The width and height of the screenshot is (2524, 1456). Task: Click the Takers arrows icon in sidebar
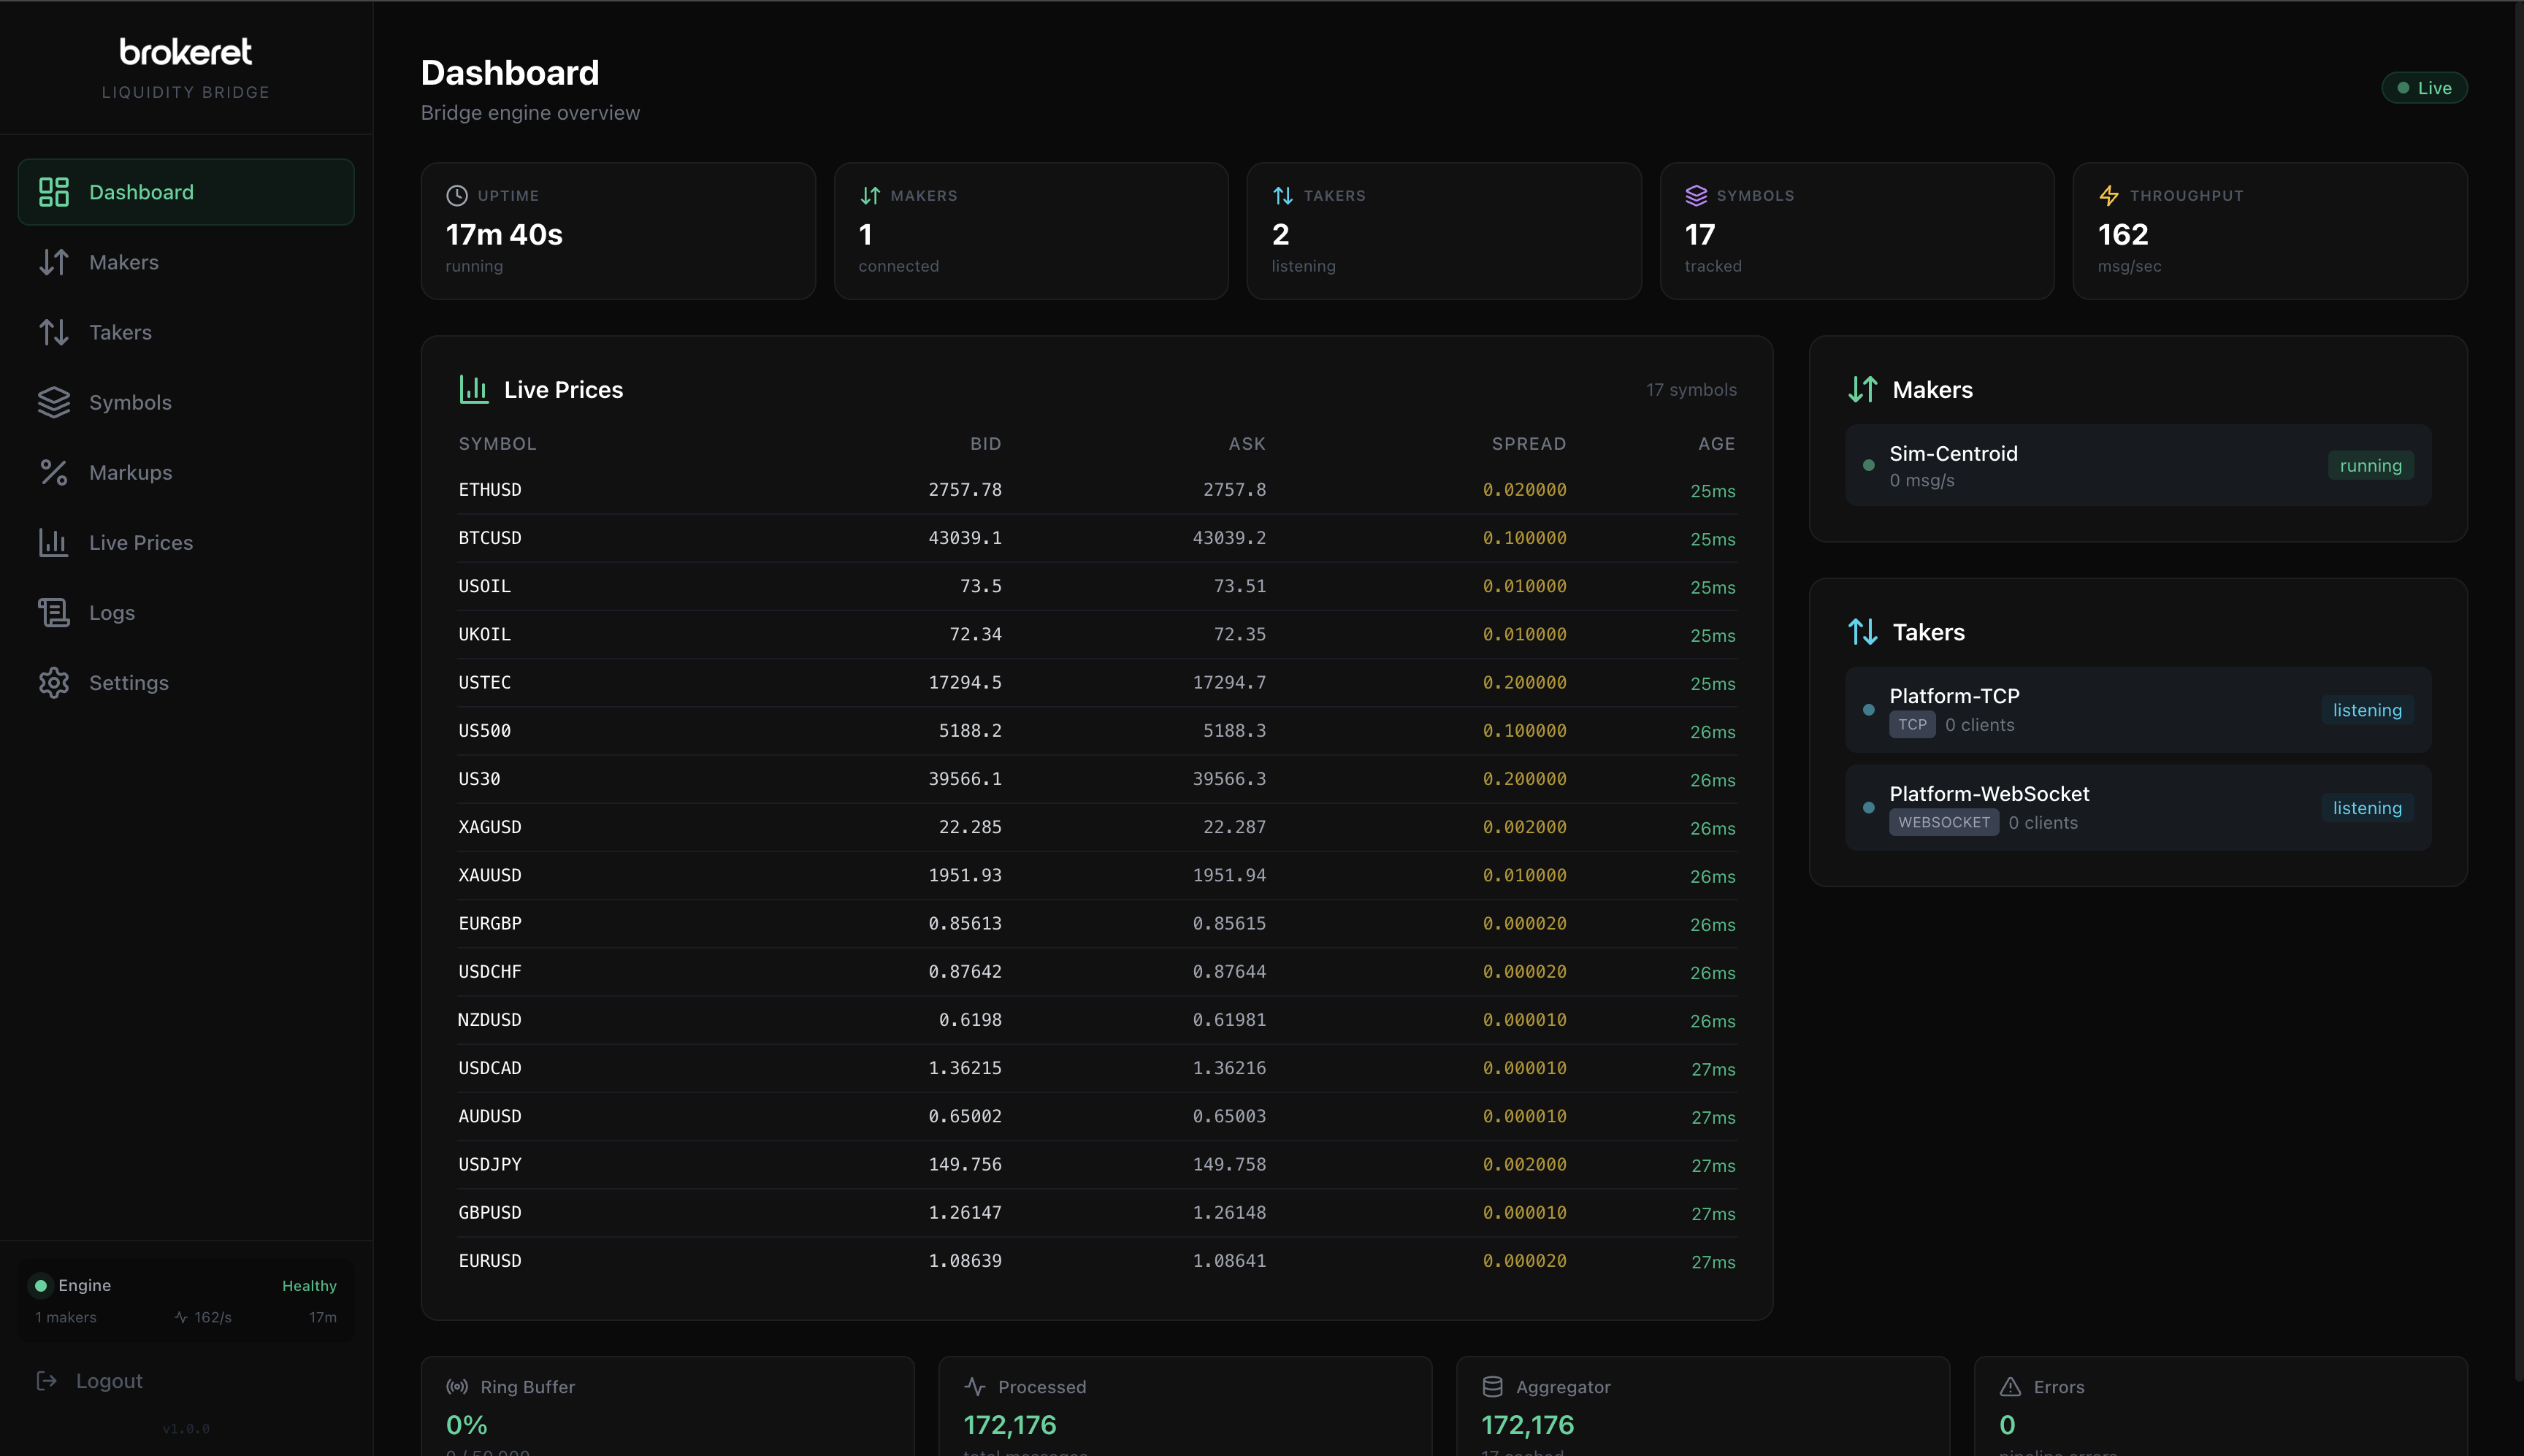click(54, 332)
